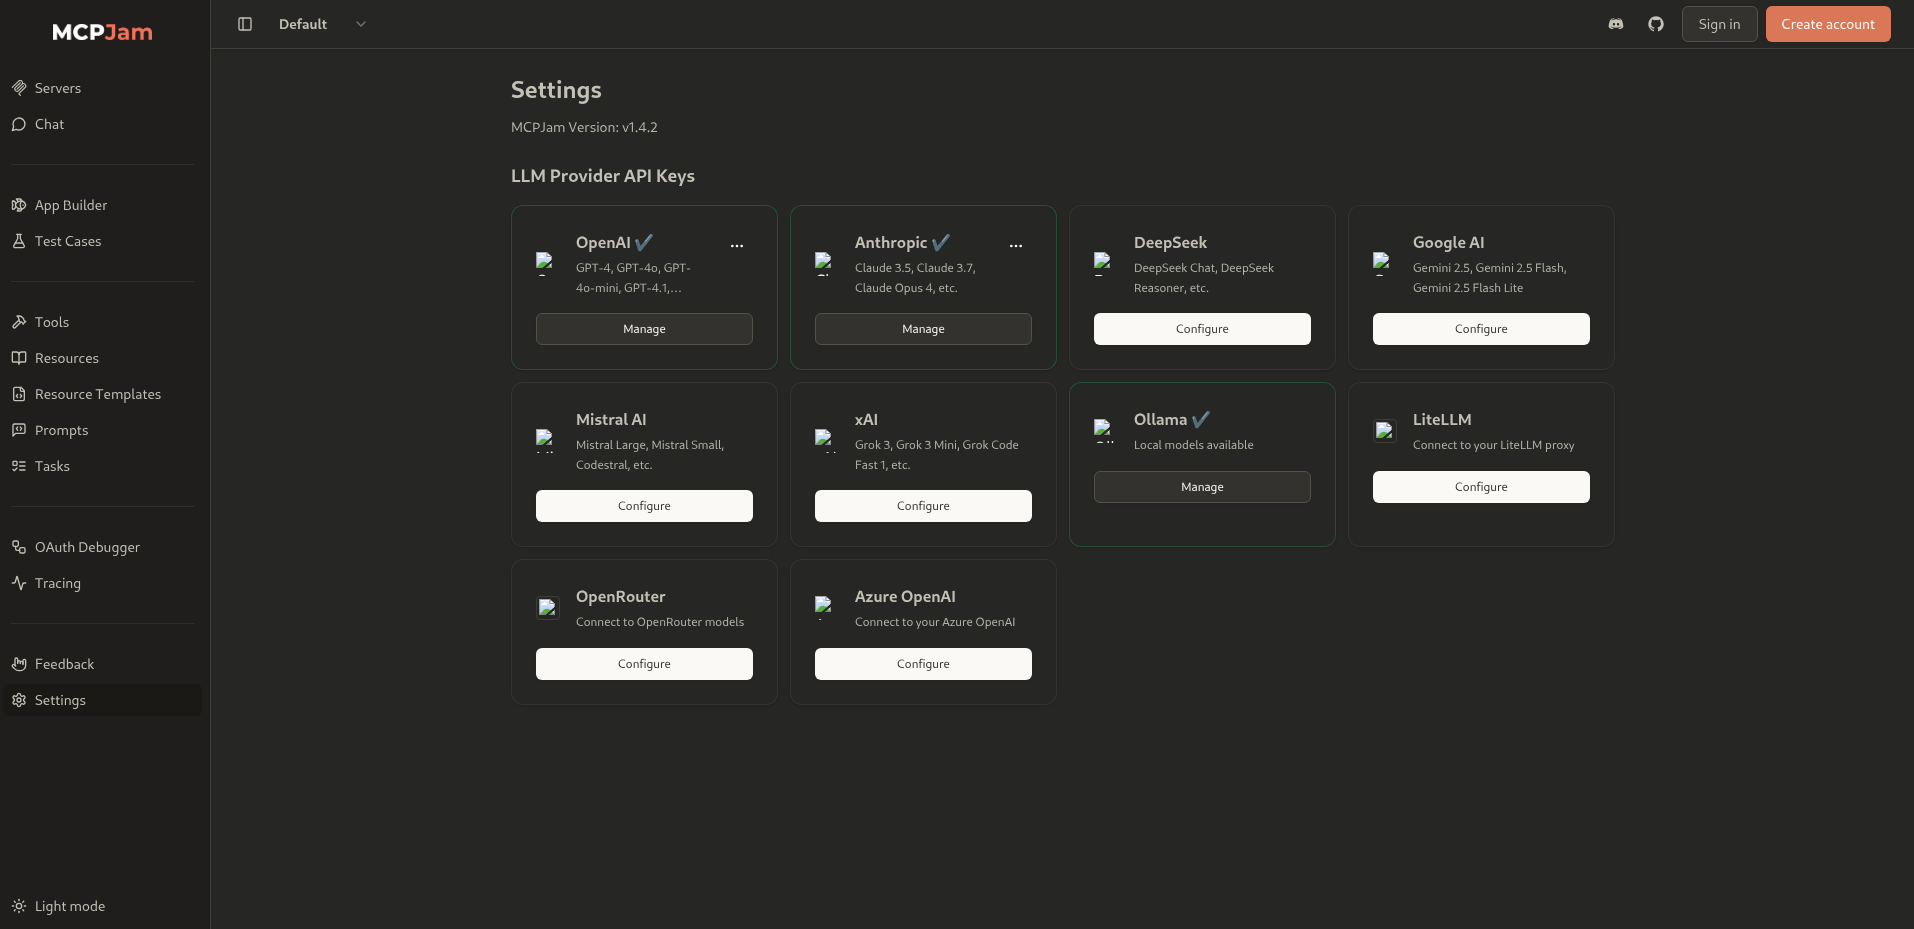The height and width of the screenshot is (929, 1914).
Task: Expand the Default workspace dropdown
Action: pos(322,24)
